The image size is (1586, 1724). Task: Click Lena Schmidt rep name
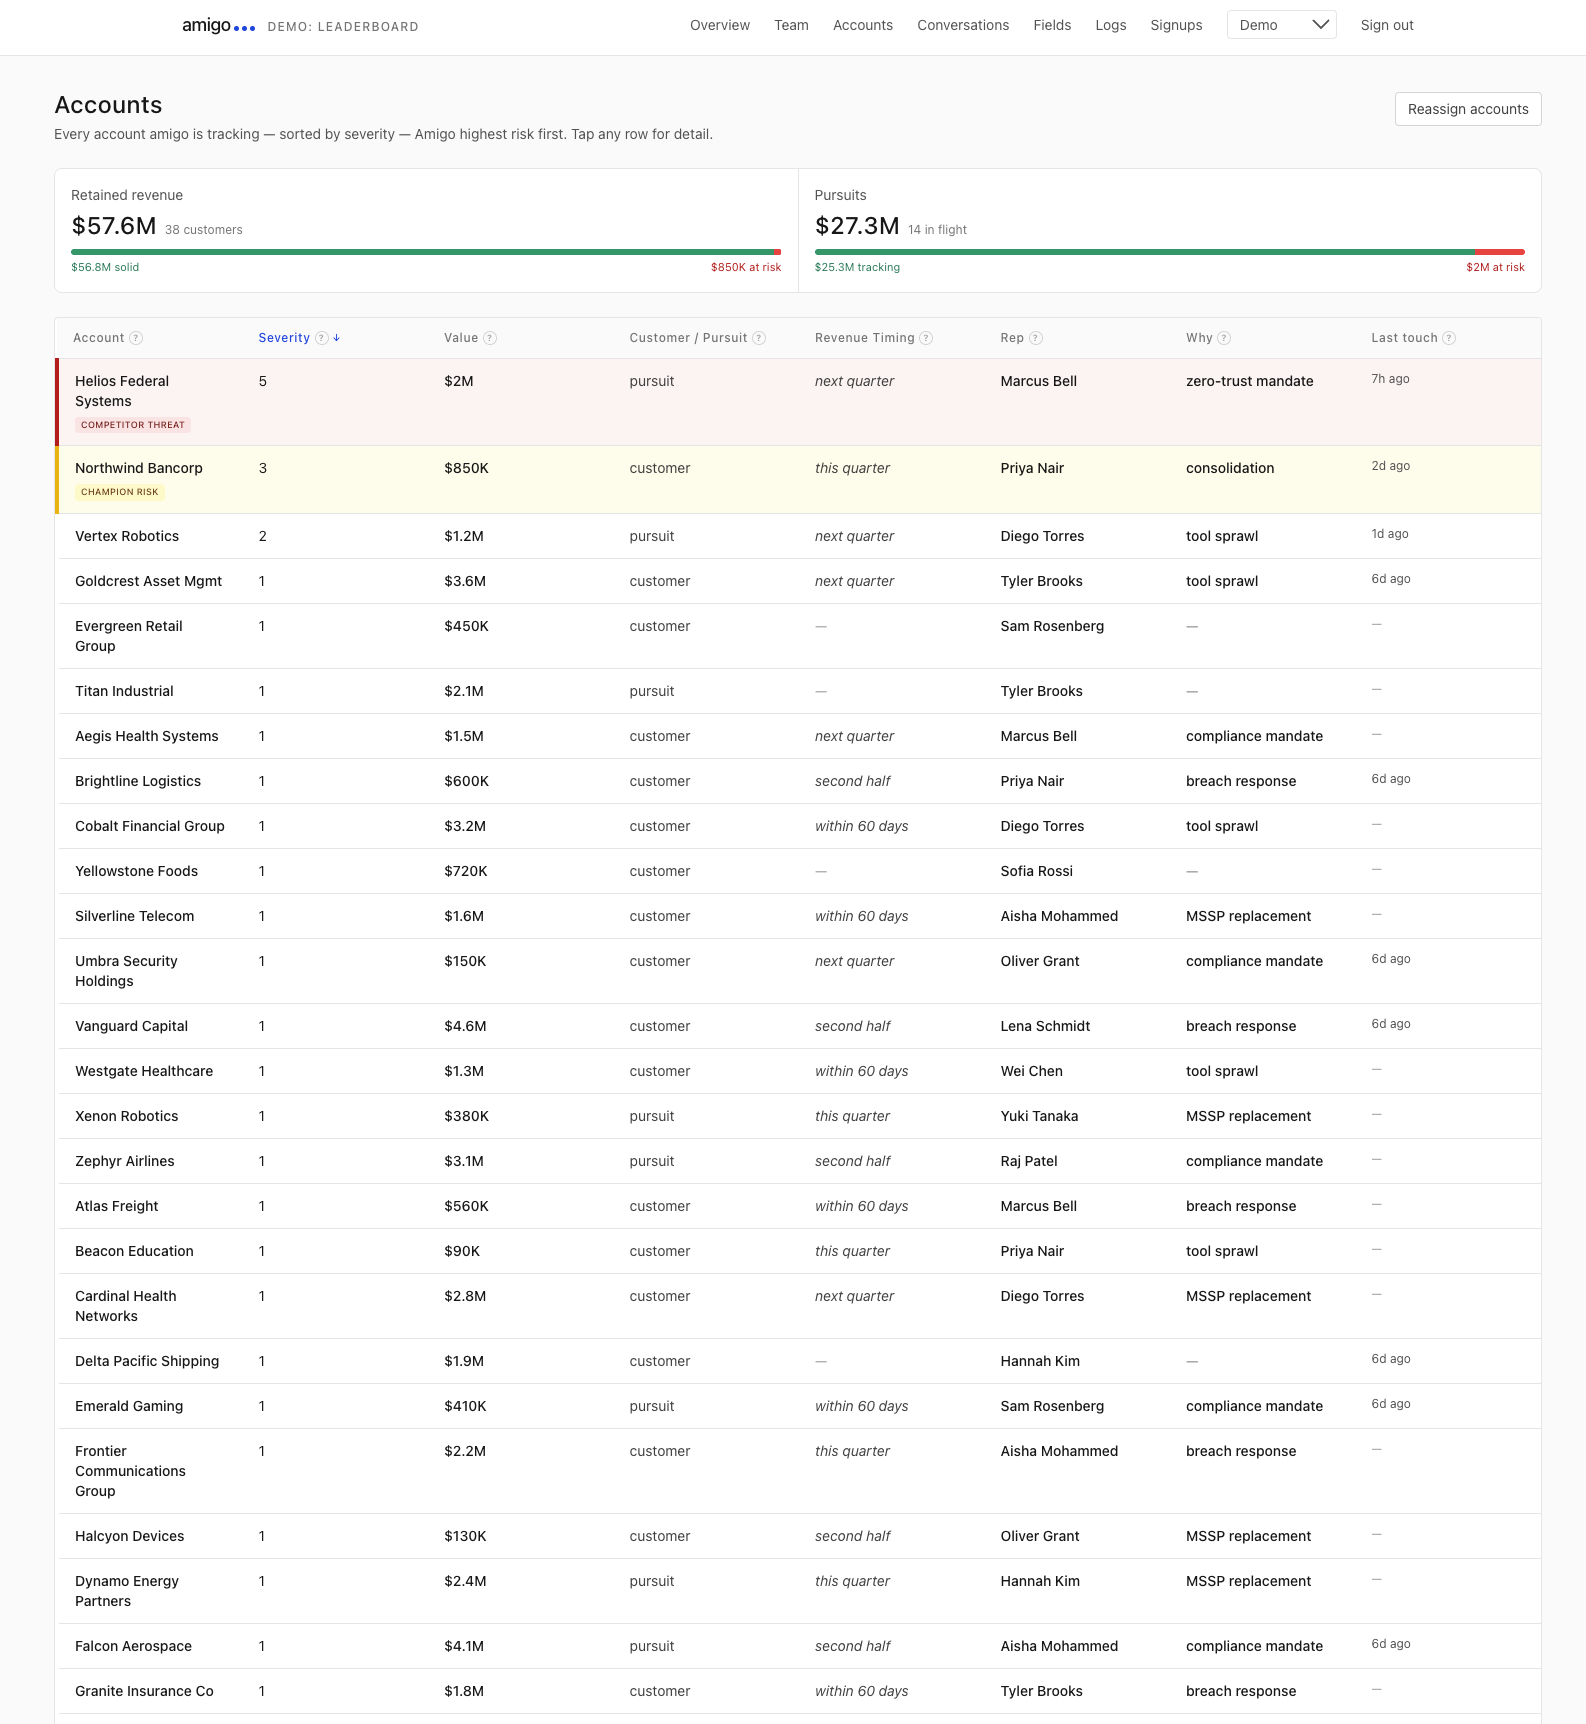(x=1045, y=1026)
